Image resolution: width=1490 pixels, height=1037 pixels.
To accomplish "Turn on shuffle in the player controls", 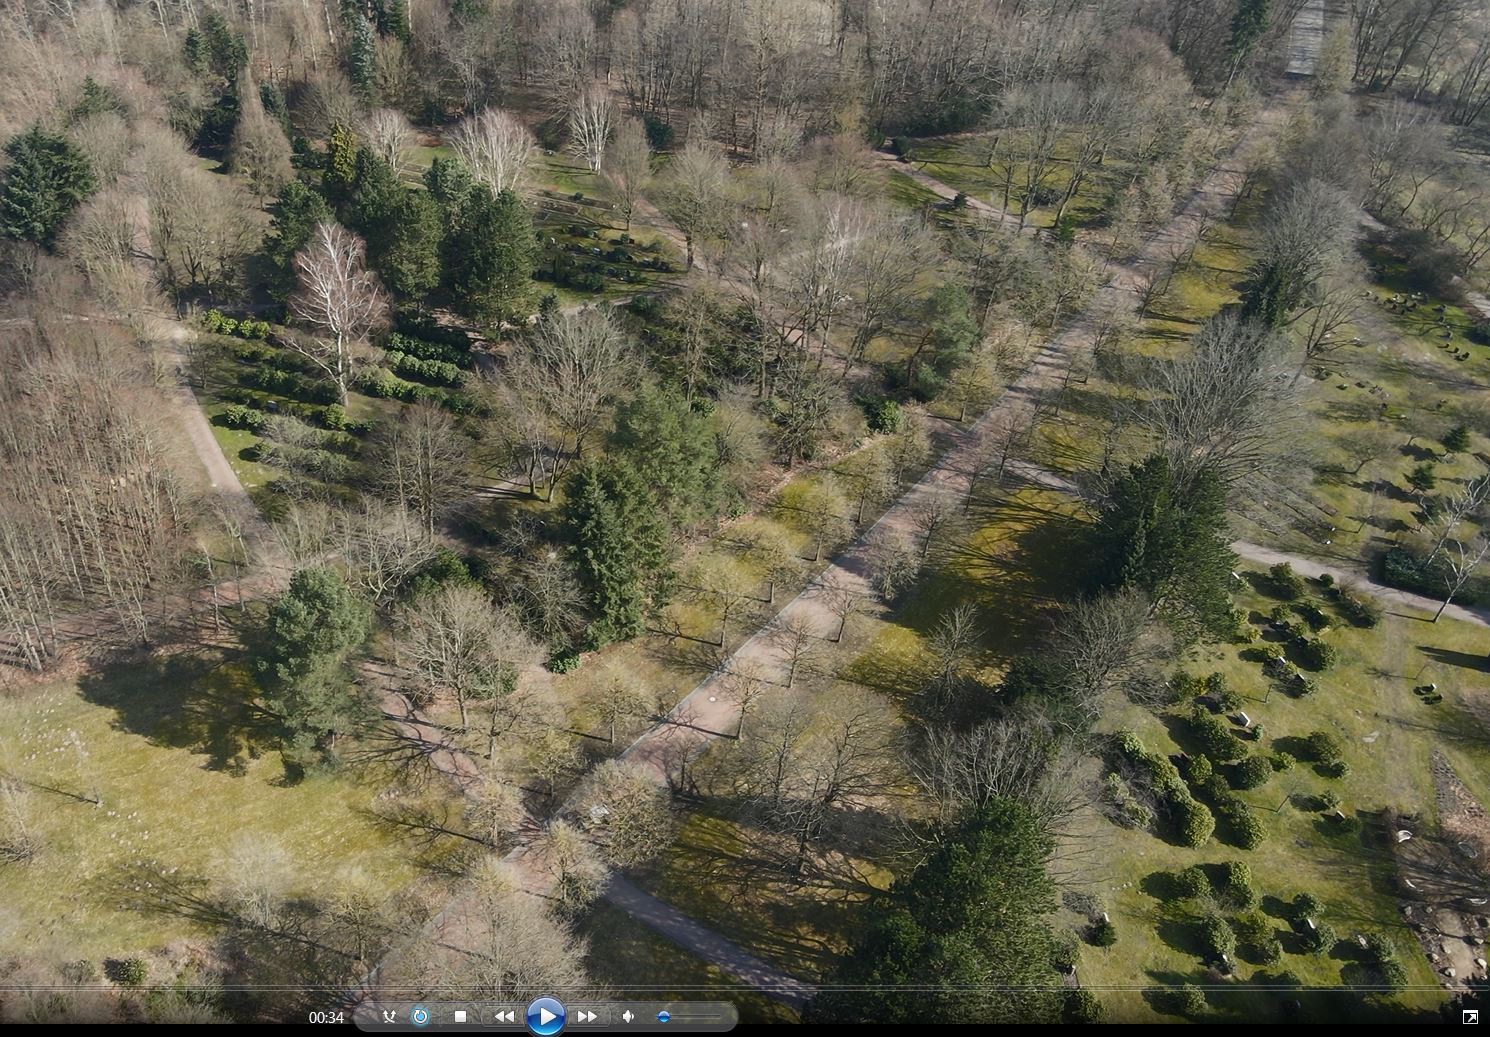I will point(390,1017).
